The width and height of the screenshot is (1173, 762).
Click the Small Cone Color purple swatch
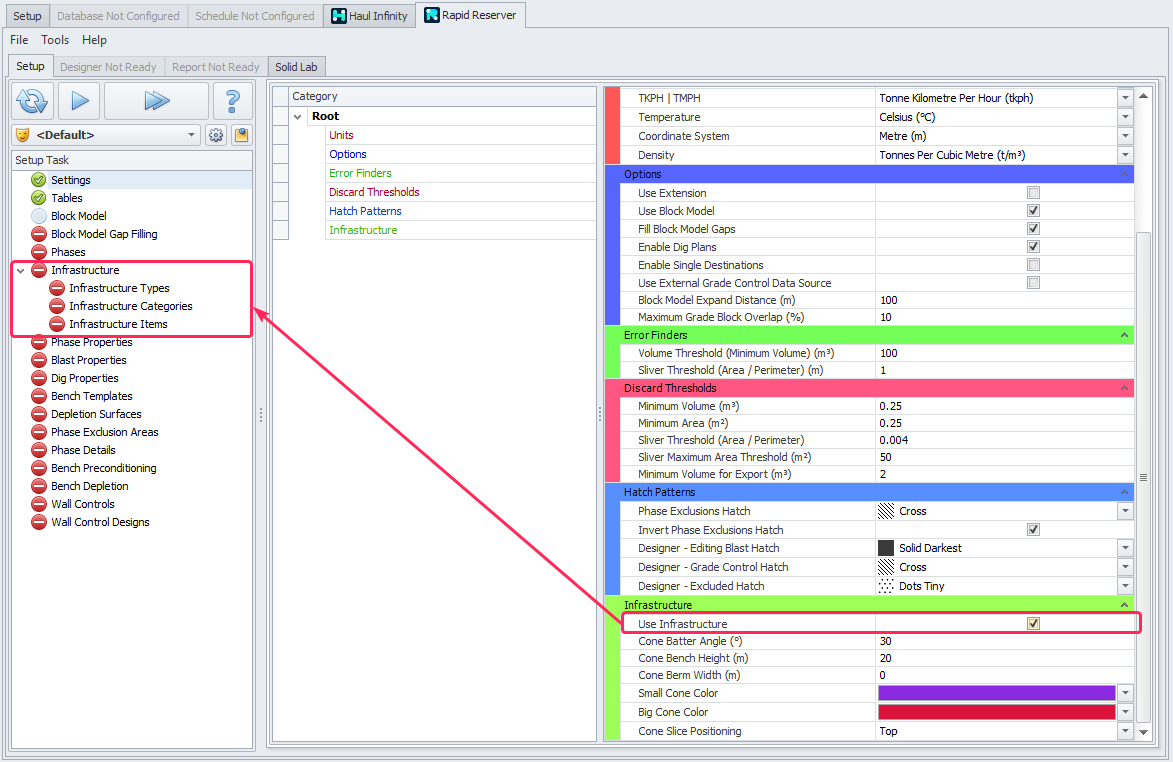click(x=995, y=693)
